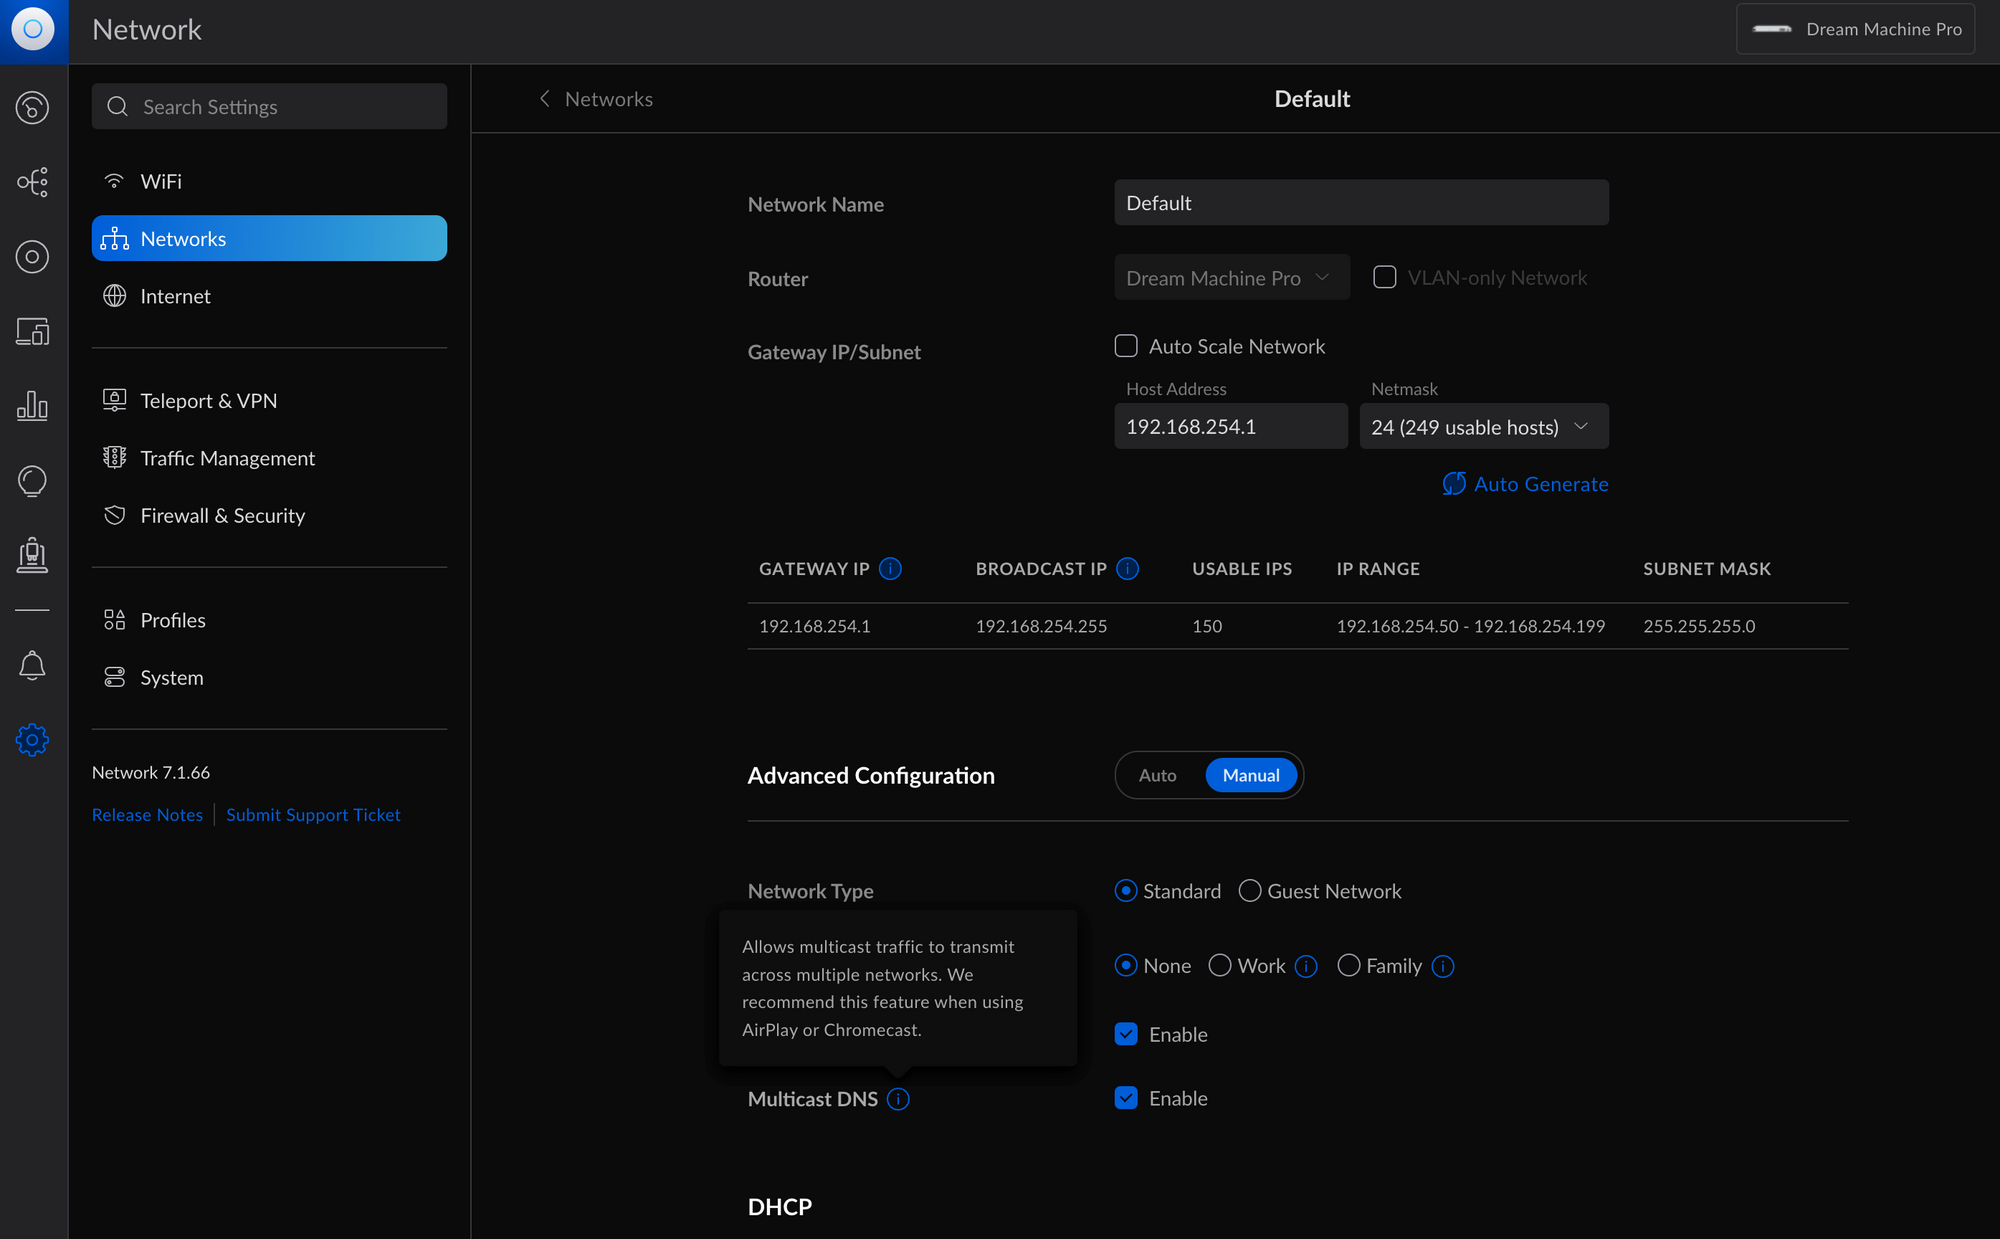Image resolution: width=2000 pixels, height=1239 pixels.
Task: Toggle Auto Scale Network checkbox
Action: coord(1127,346)
